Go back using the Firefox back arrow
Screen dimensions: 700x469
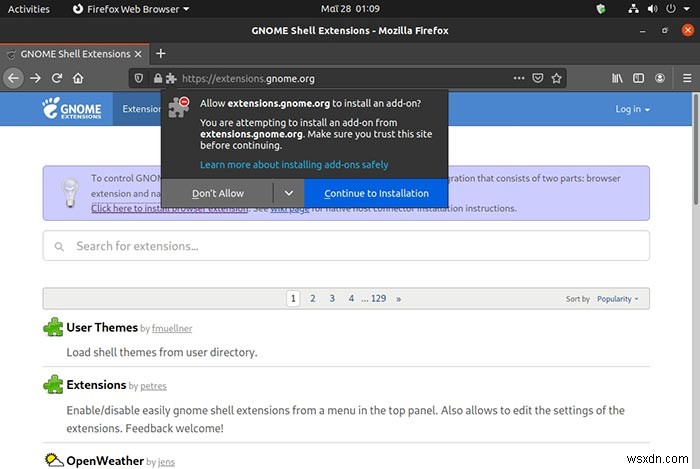point(13,79)
